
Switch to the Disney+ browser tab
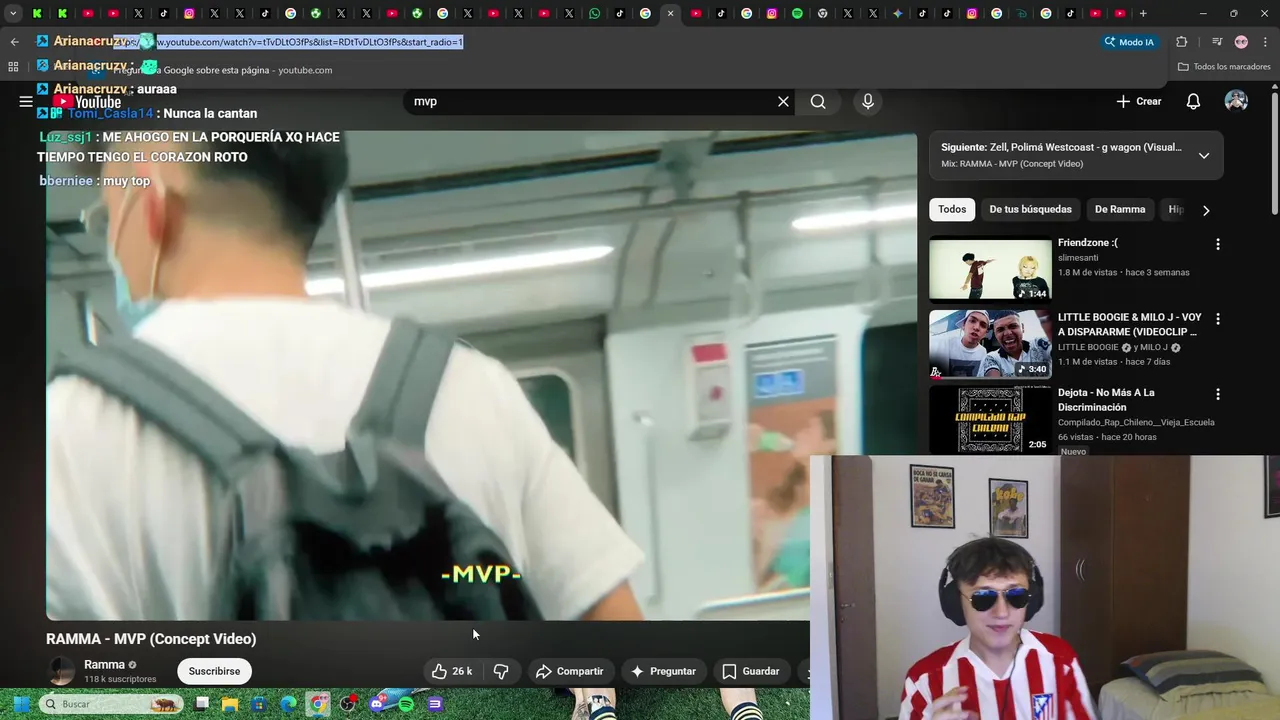(x=1020, y=13)
